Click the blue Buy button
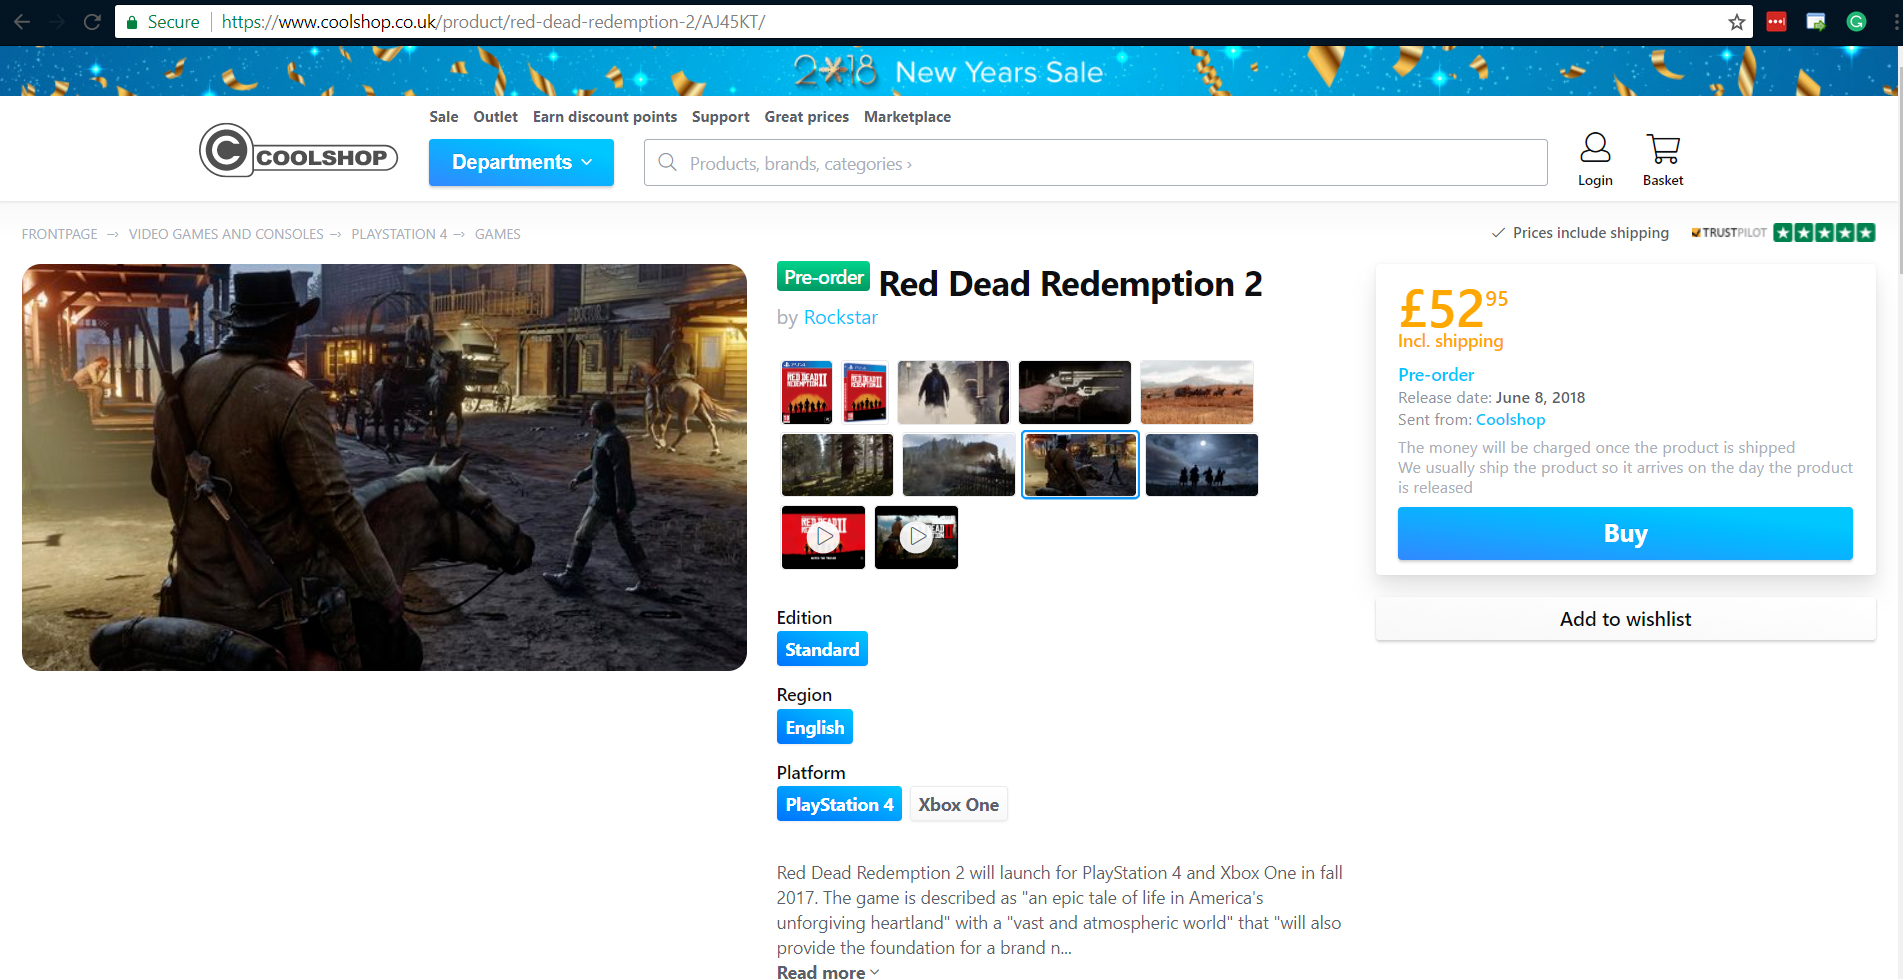Viewport: 1903px width, 979px height. (x=1625, y=533)
